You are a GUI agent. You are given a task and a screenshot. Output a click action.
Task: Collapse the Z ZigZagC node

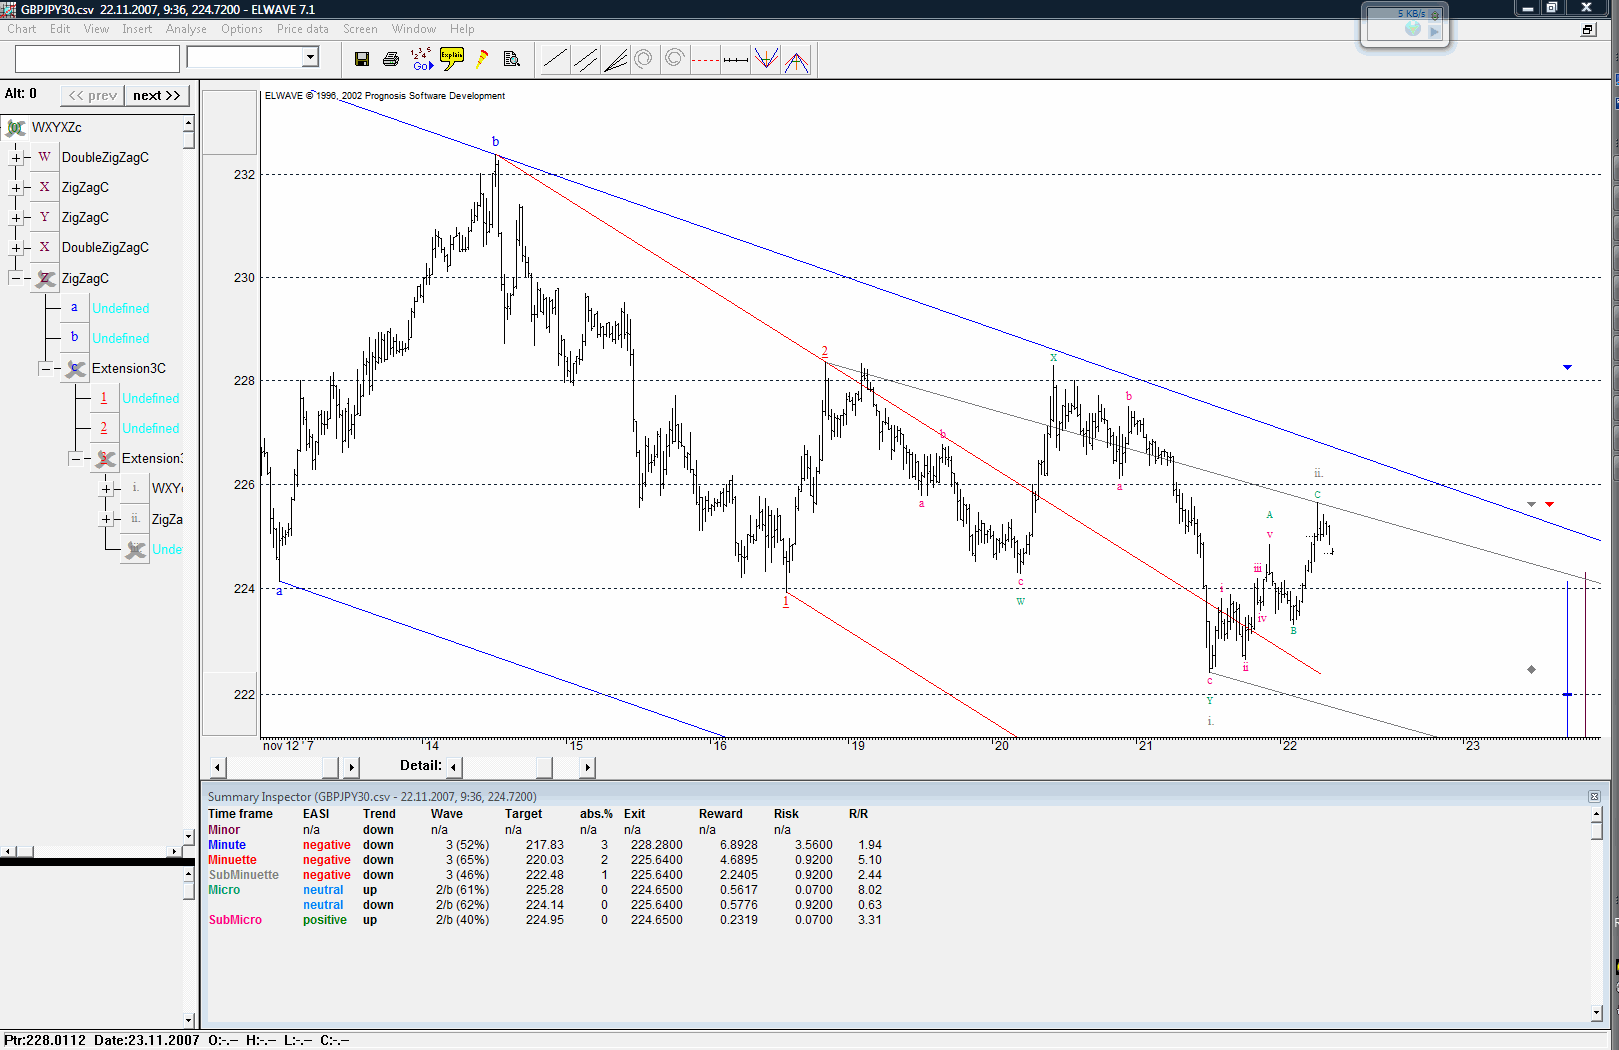(16, 278)
